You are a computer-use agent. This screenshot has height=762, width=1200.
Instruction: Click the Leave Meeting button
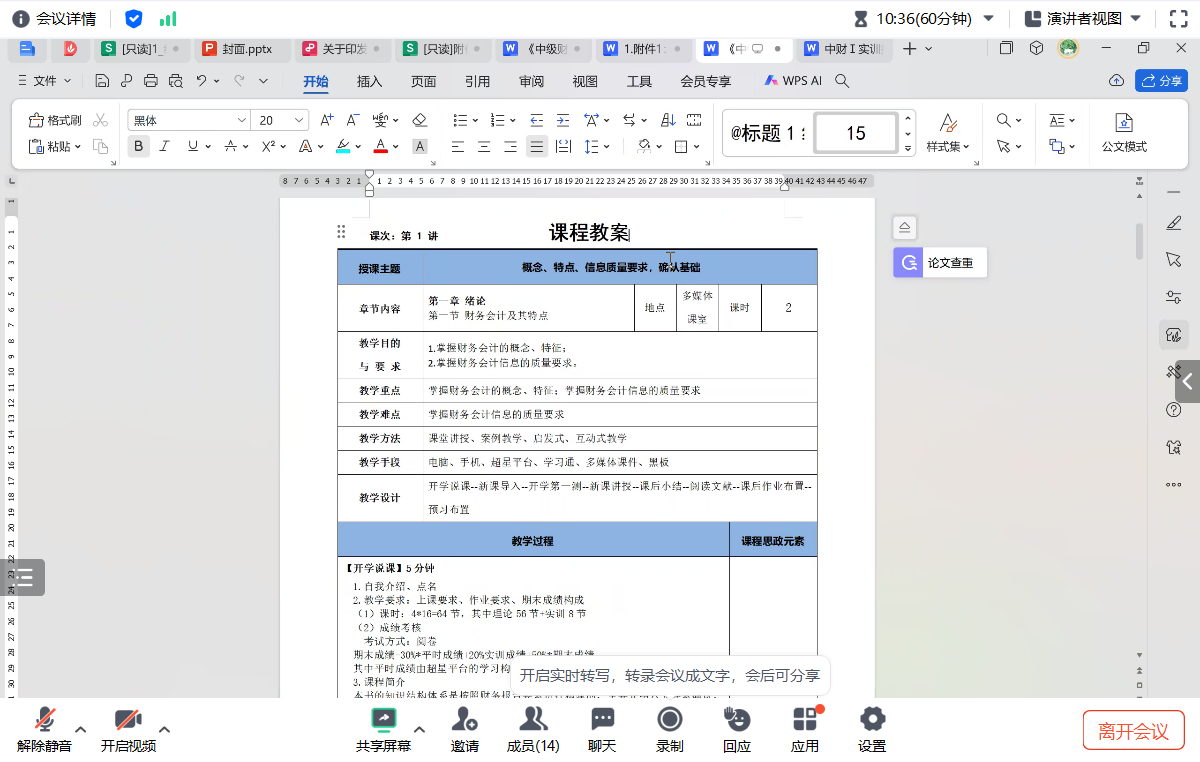(x=1133, y=730)
